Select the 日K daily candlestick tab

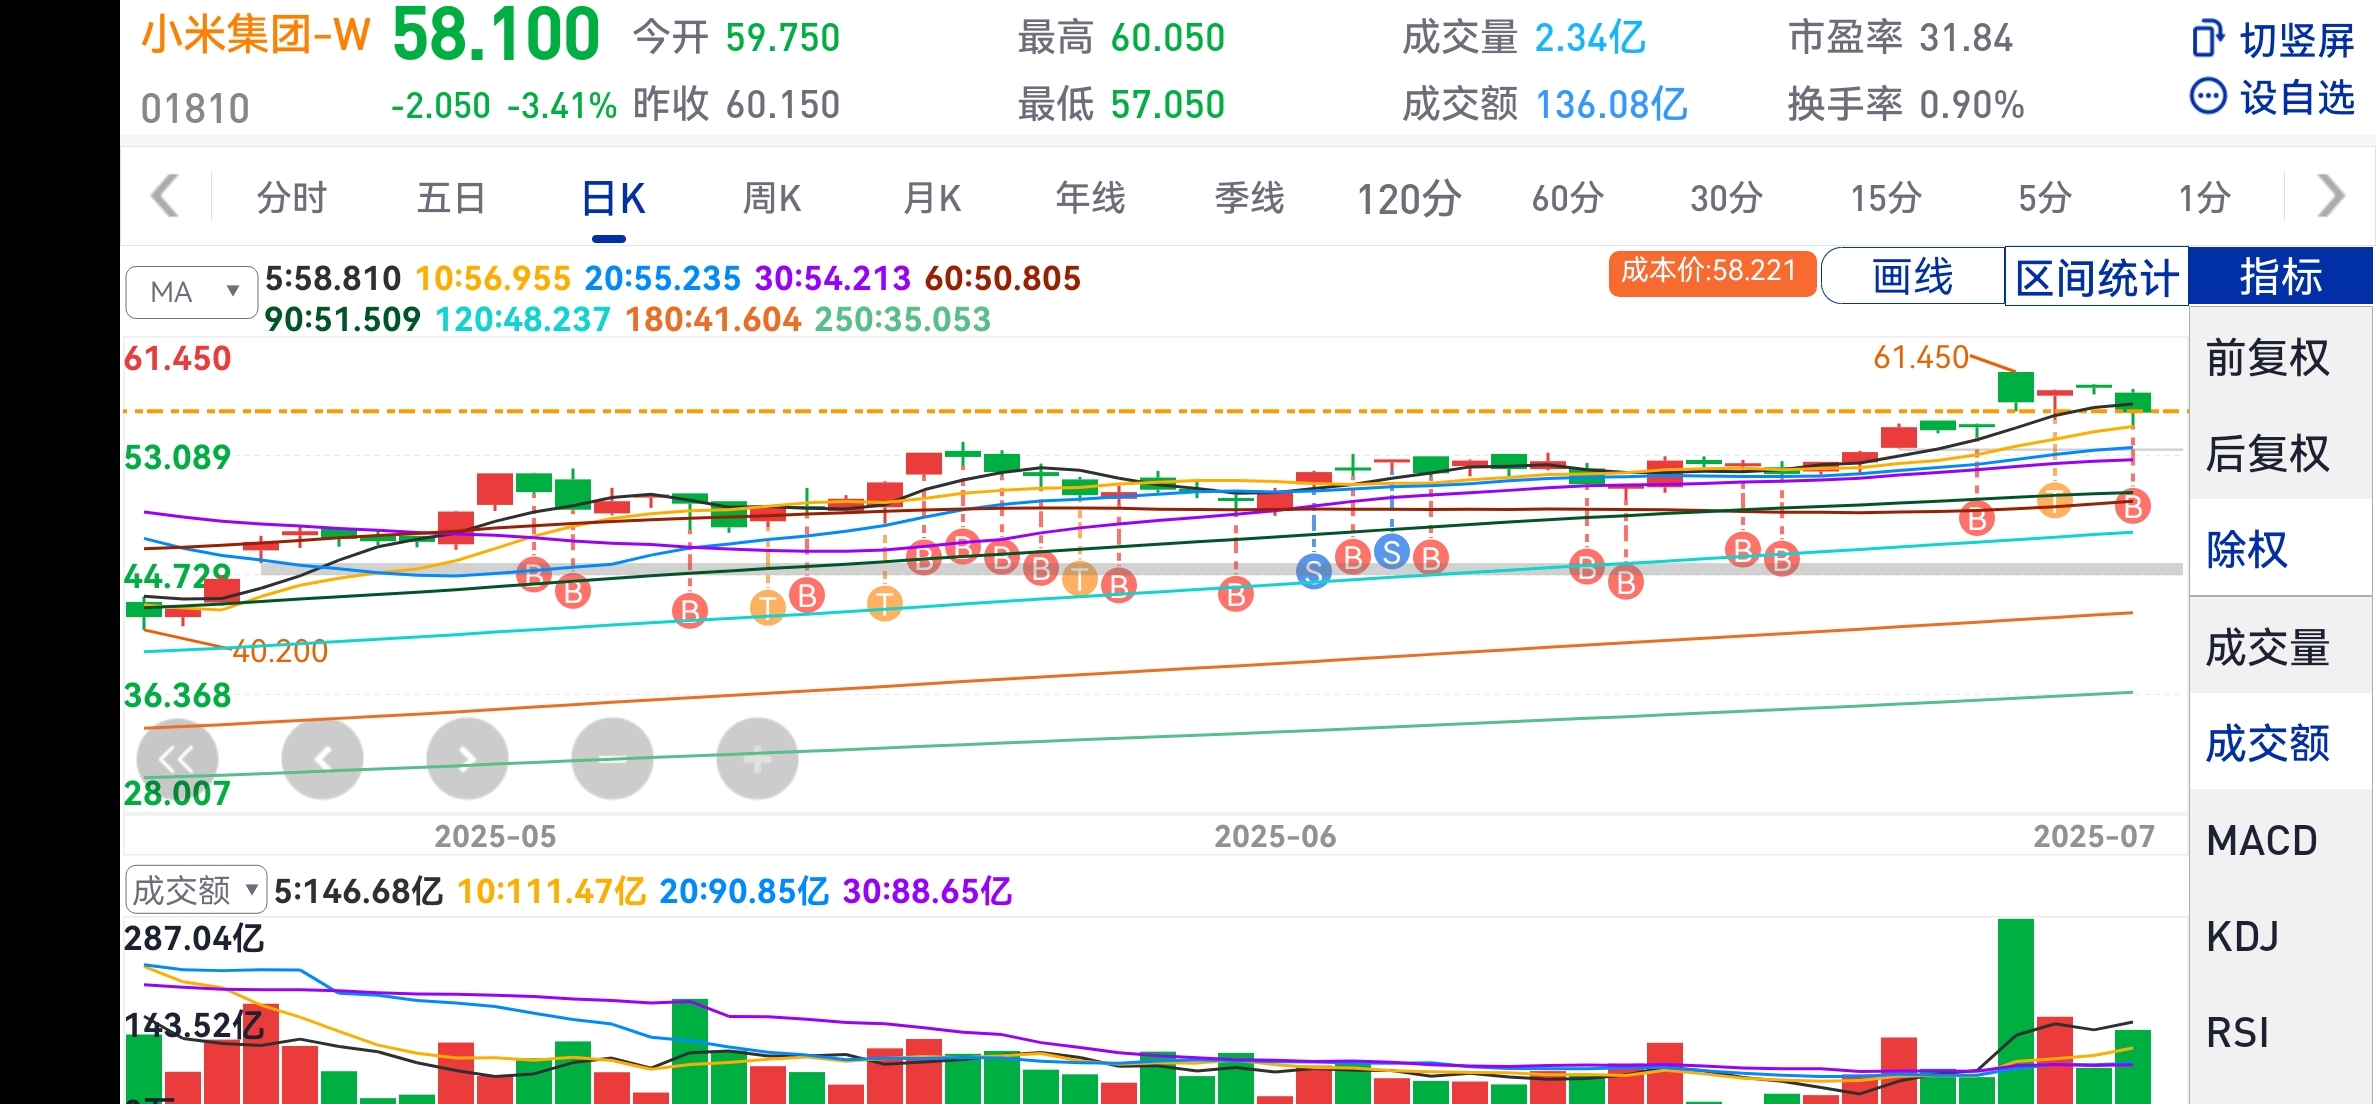pos(612,198)
